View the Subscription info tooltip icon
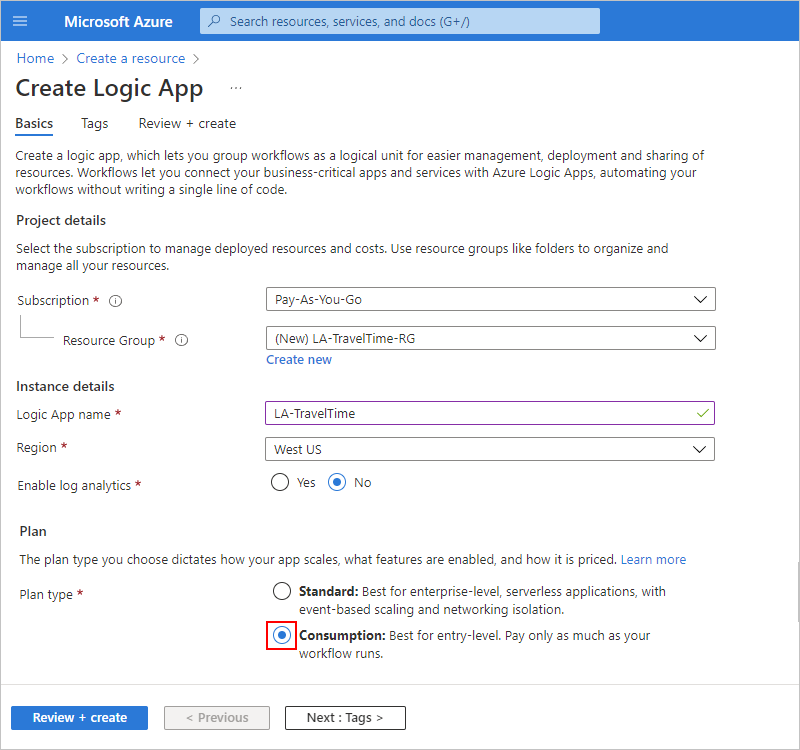Viewport: 800px width, 750px height. click(115, 300)
